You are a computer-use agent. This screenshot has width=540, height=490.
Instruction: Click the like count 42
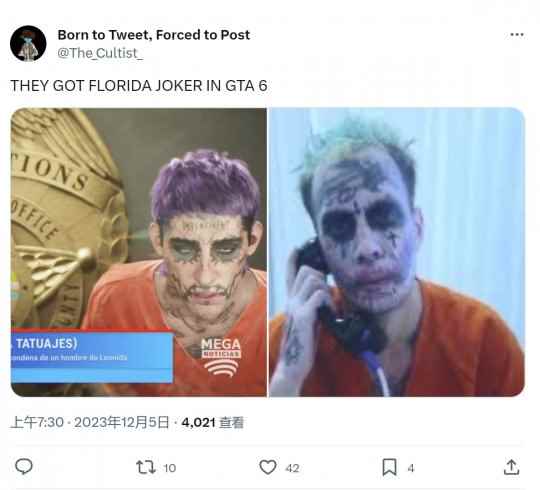(292, 468)
